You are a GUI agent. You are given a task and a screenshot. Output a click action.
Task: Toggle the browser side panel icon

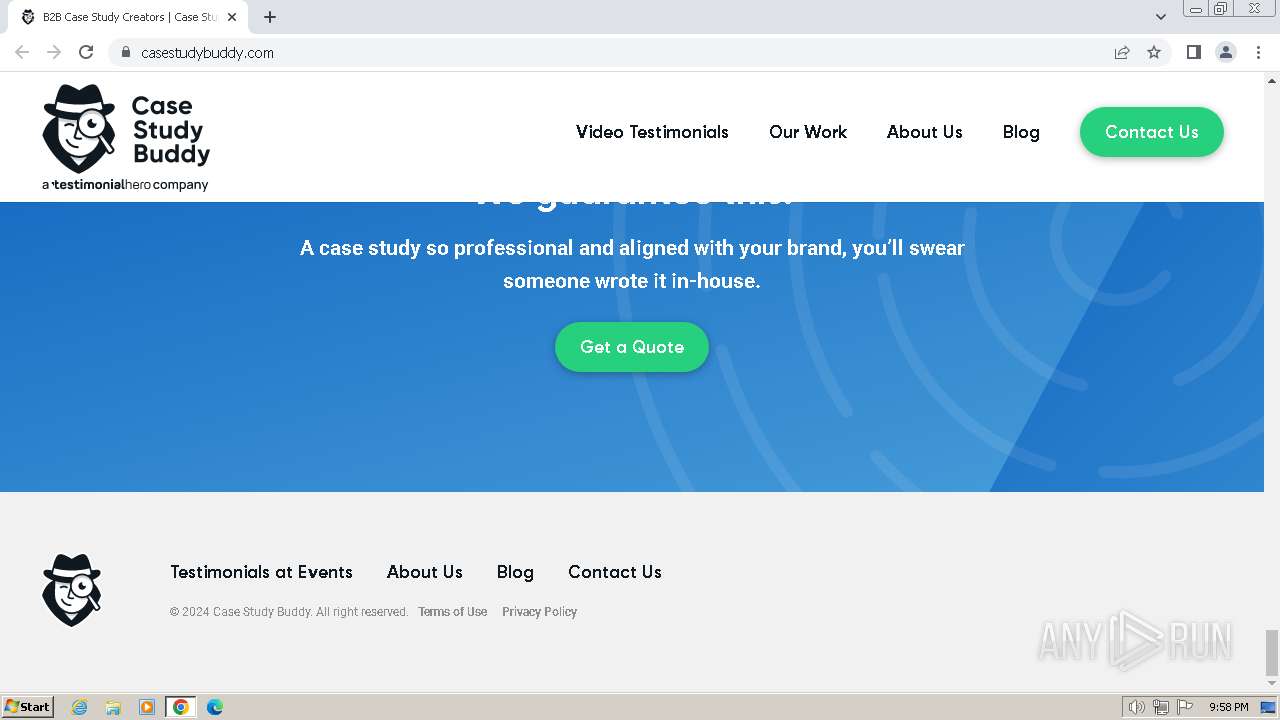[x=1193, y=52]
